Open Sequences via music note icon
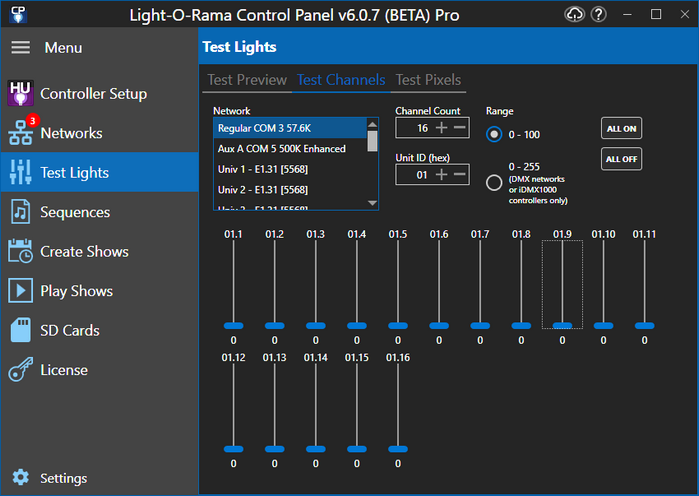699x496 pixels. click(20, 212)
